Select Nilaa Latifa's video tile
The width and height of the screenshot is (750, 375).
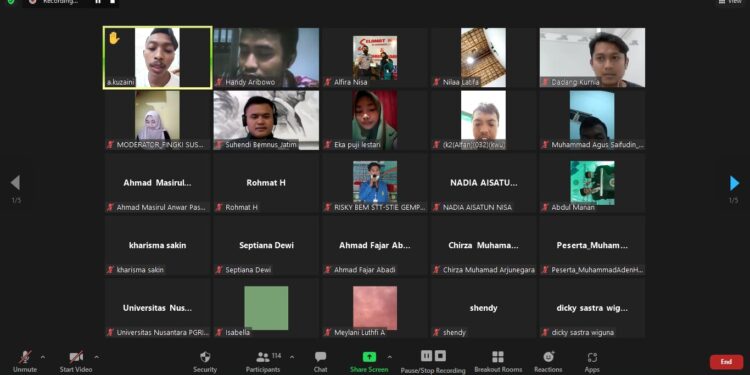(x=484, y=57)
